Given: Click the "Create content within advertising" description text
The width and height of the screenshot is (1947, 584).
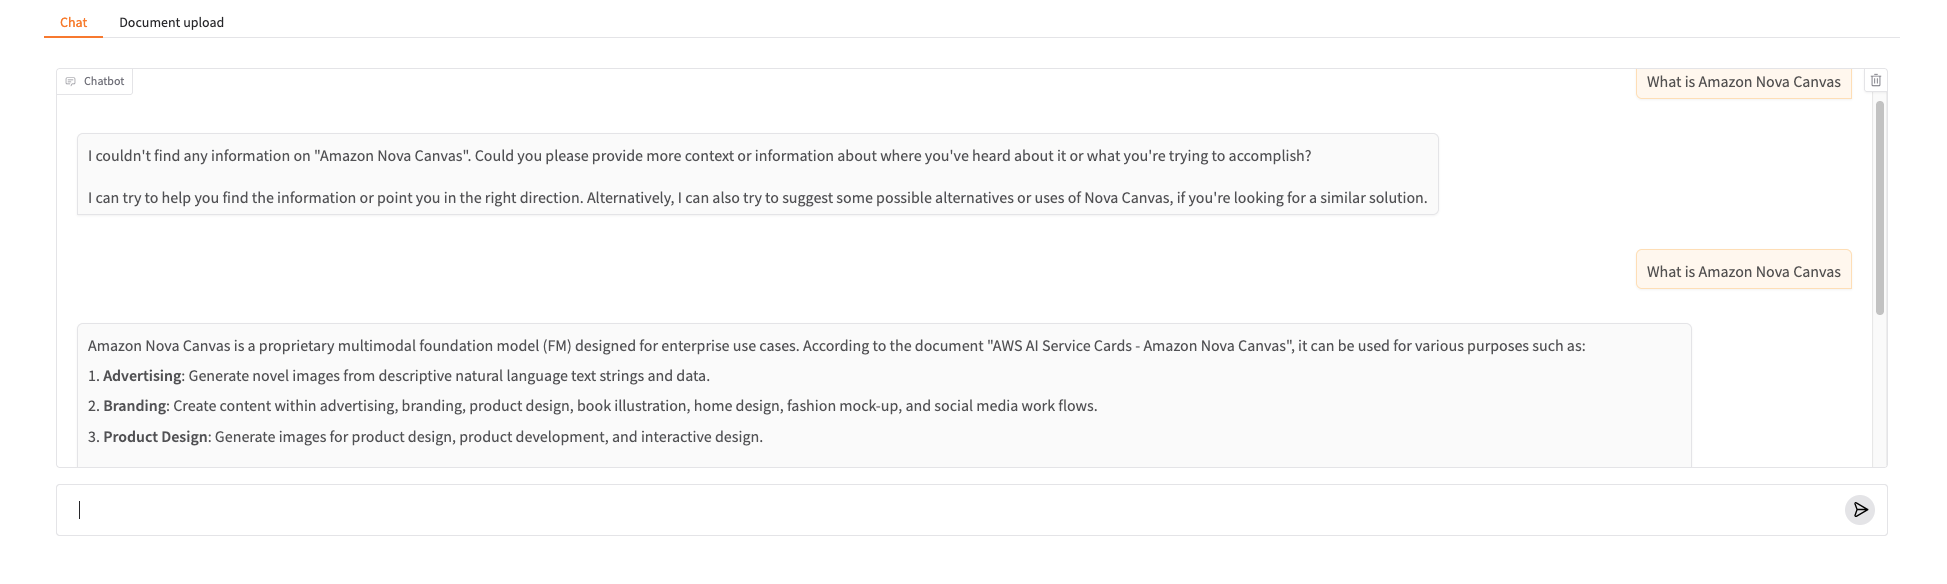Looking at the screenshot, I should pos(635,406).
